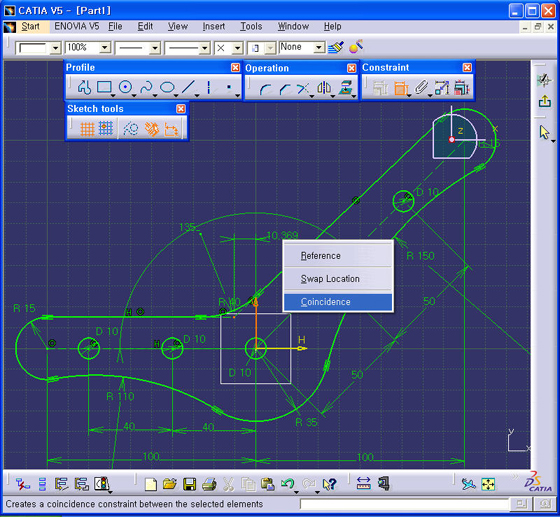Image resolution: width=560 pixels, height=517 pixels.
Task: Select the Rectangle tool in Profile toolbar
Action: (x=104, y=87)
